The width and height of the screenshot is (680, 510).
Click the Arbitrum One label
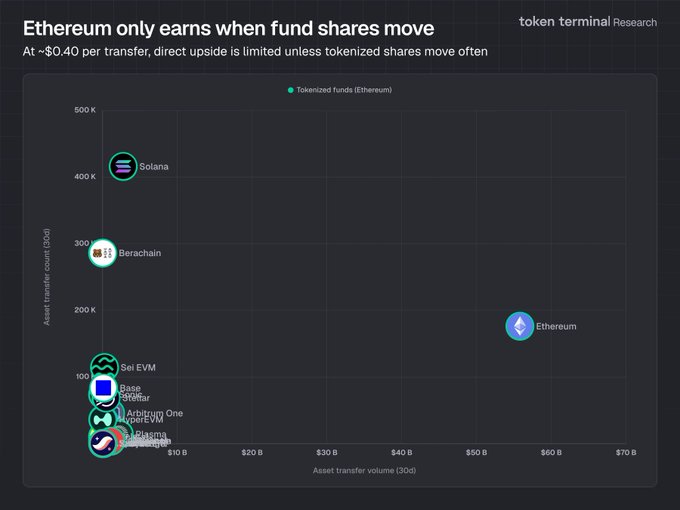155,413
